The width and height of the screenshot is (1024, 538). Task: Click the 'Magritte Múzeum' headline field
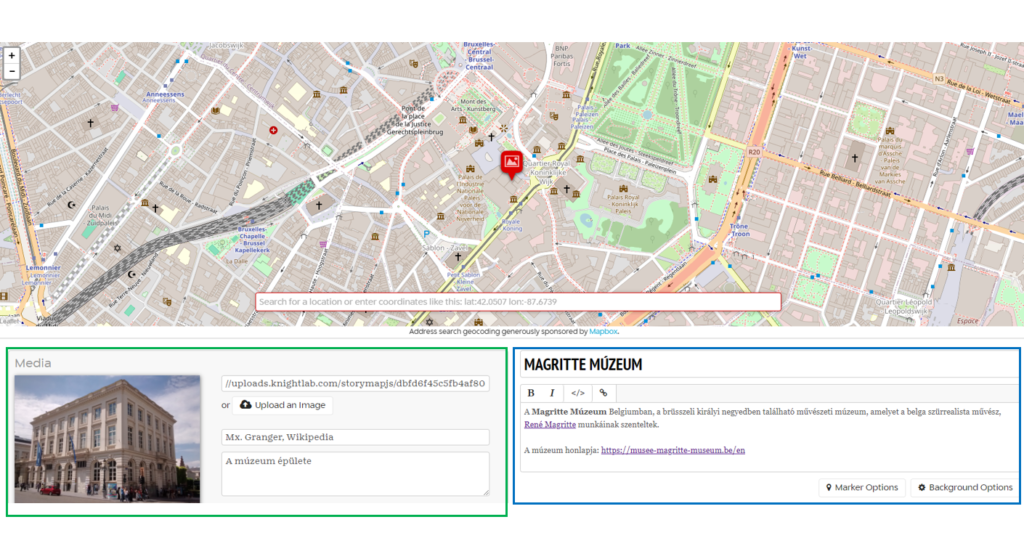tap(765, 365)
